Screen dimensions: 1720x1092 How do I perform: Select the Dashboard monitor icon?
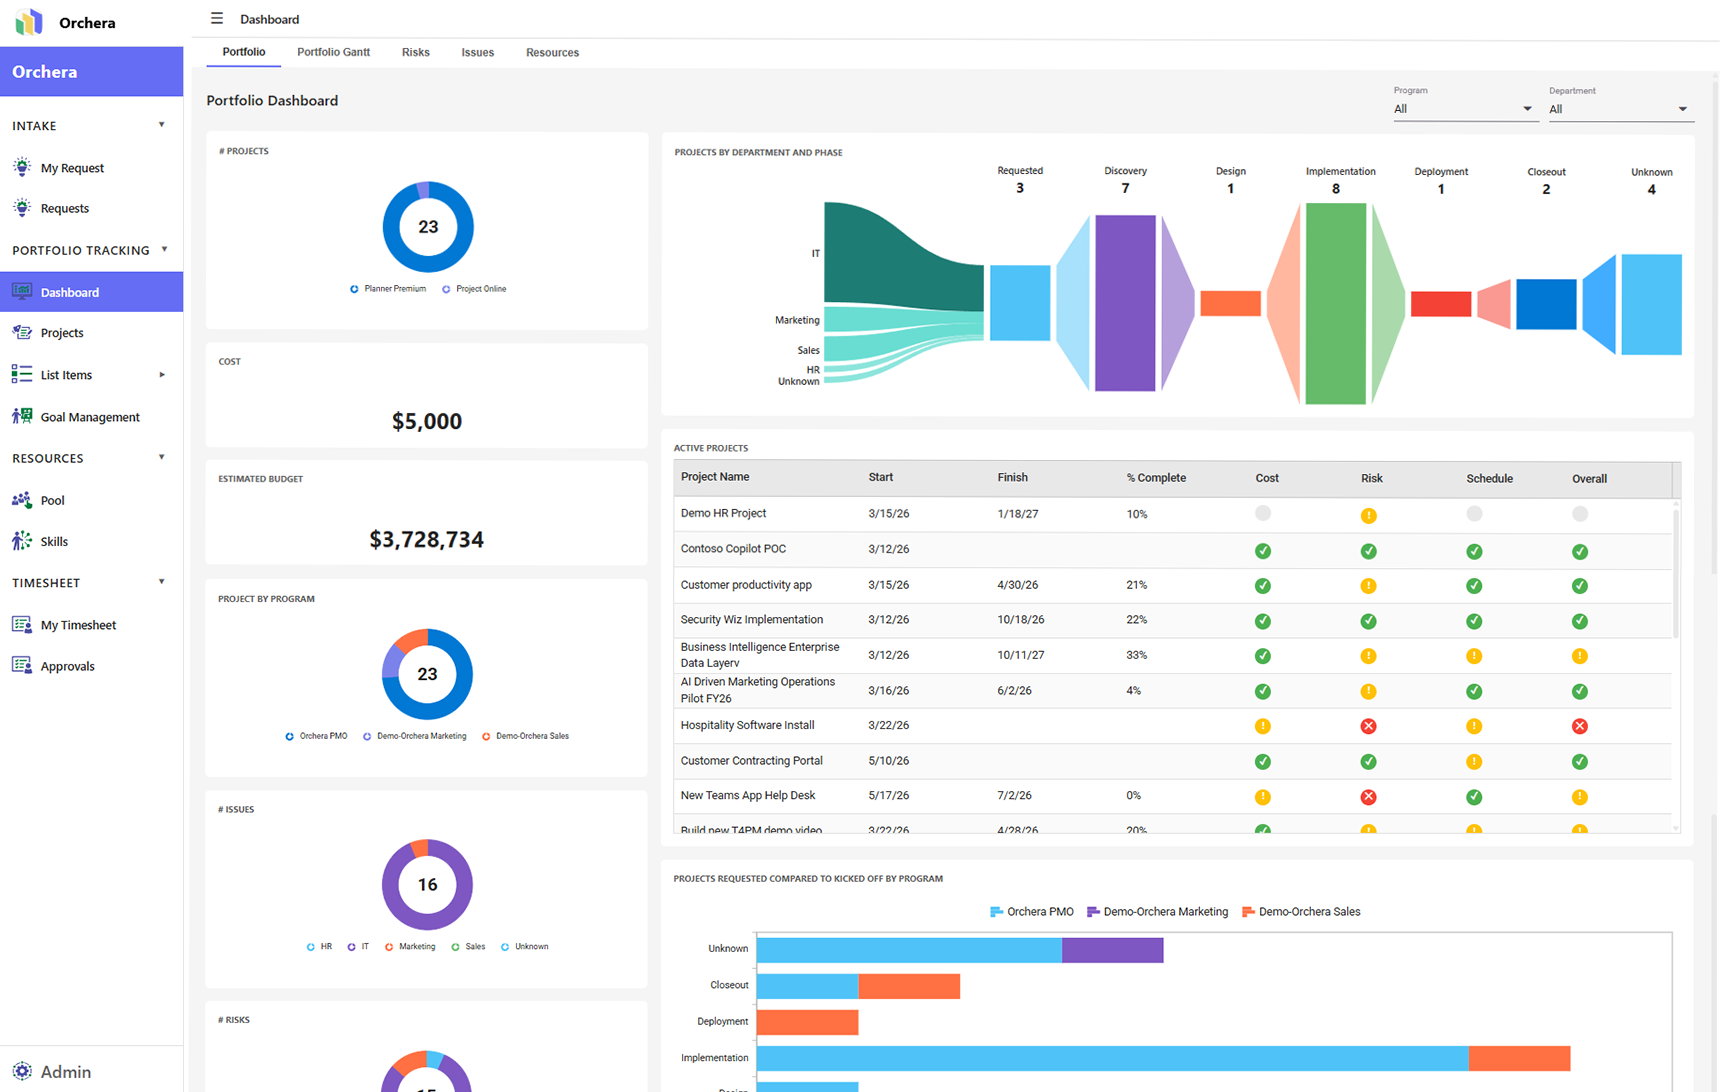coord(22,292)
